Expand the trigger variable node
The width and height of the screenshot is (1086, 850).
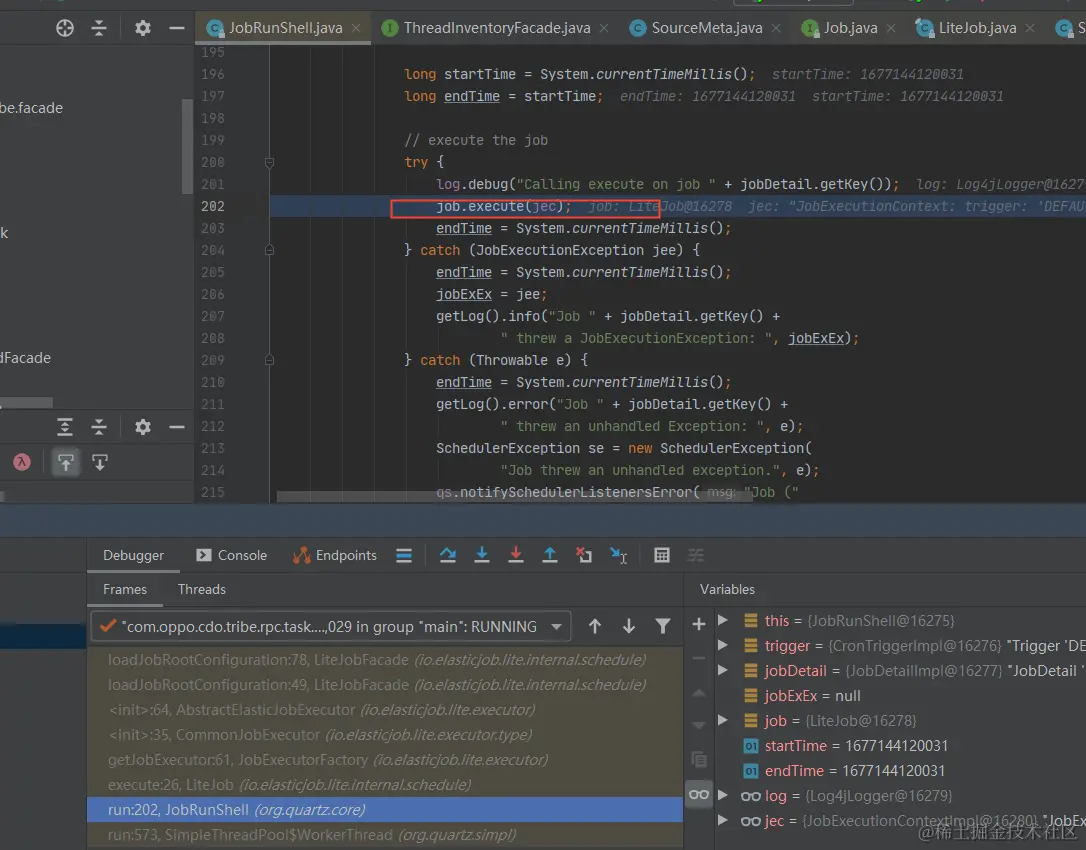(723, 646)
